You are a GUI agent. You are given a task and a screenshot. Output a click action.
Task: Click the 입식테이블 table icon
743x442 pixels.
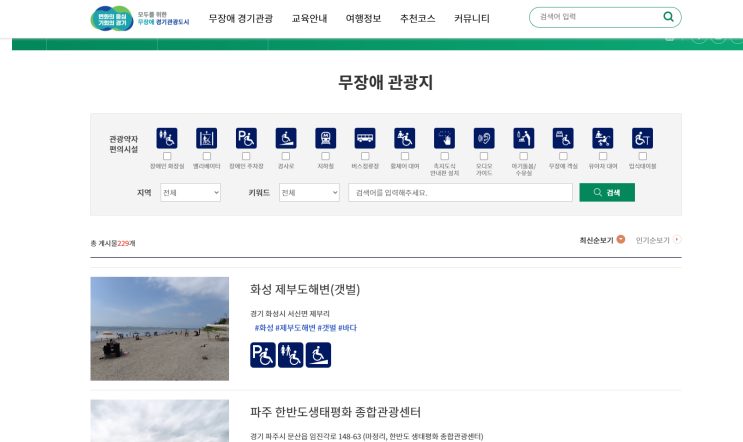tap(643, 138)
